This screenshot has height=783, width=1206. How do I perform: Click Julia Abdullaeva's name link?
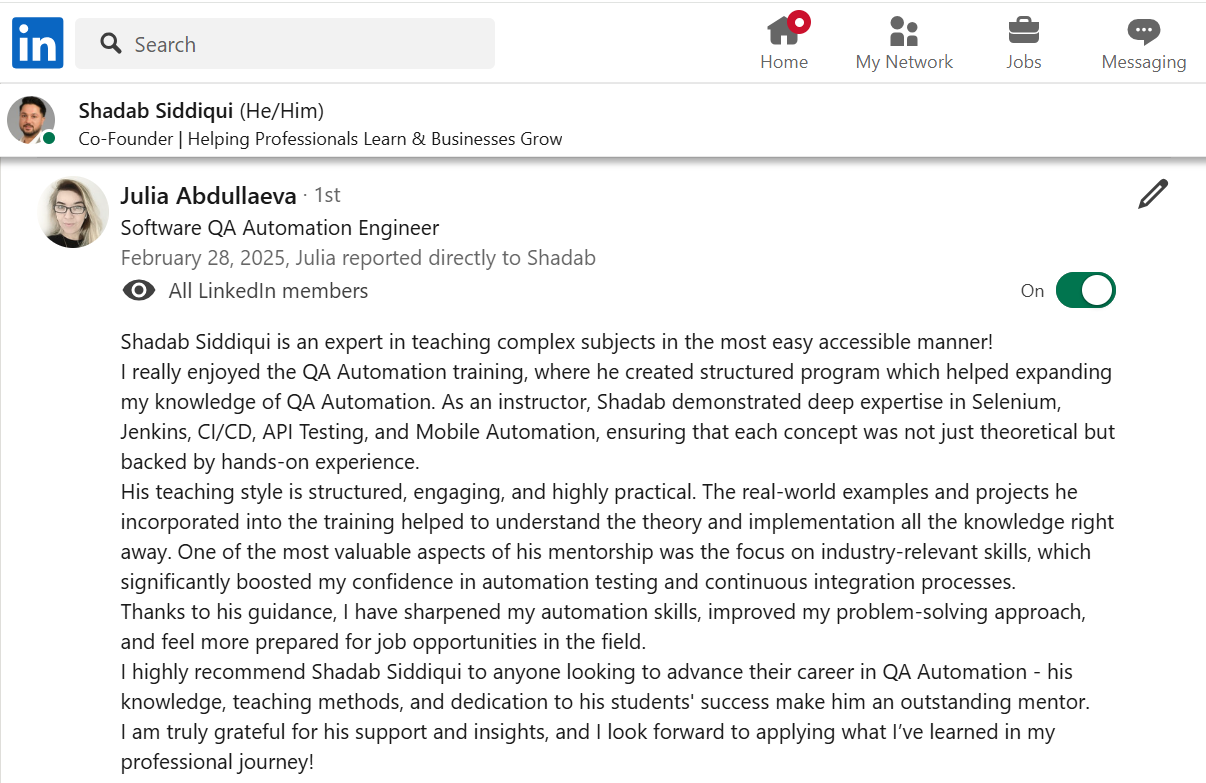[208, 195]
